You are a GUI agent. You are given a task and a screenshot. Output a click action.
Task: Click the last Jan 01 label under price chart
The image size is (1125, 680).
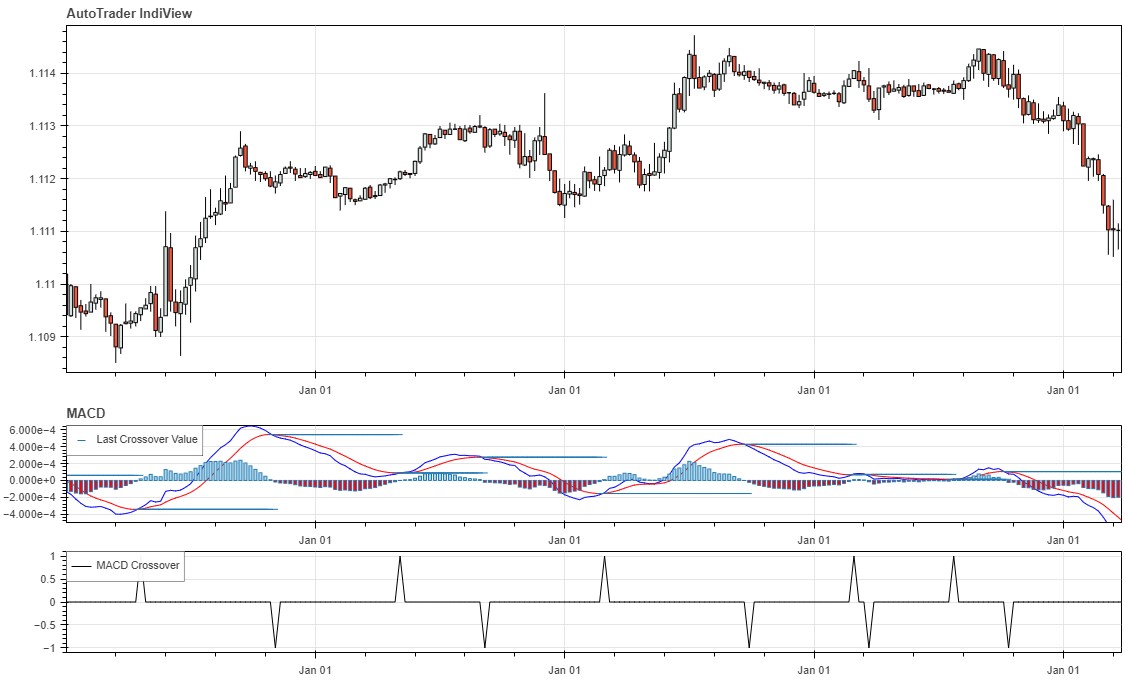click(x=1063, y=390)
